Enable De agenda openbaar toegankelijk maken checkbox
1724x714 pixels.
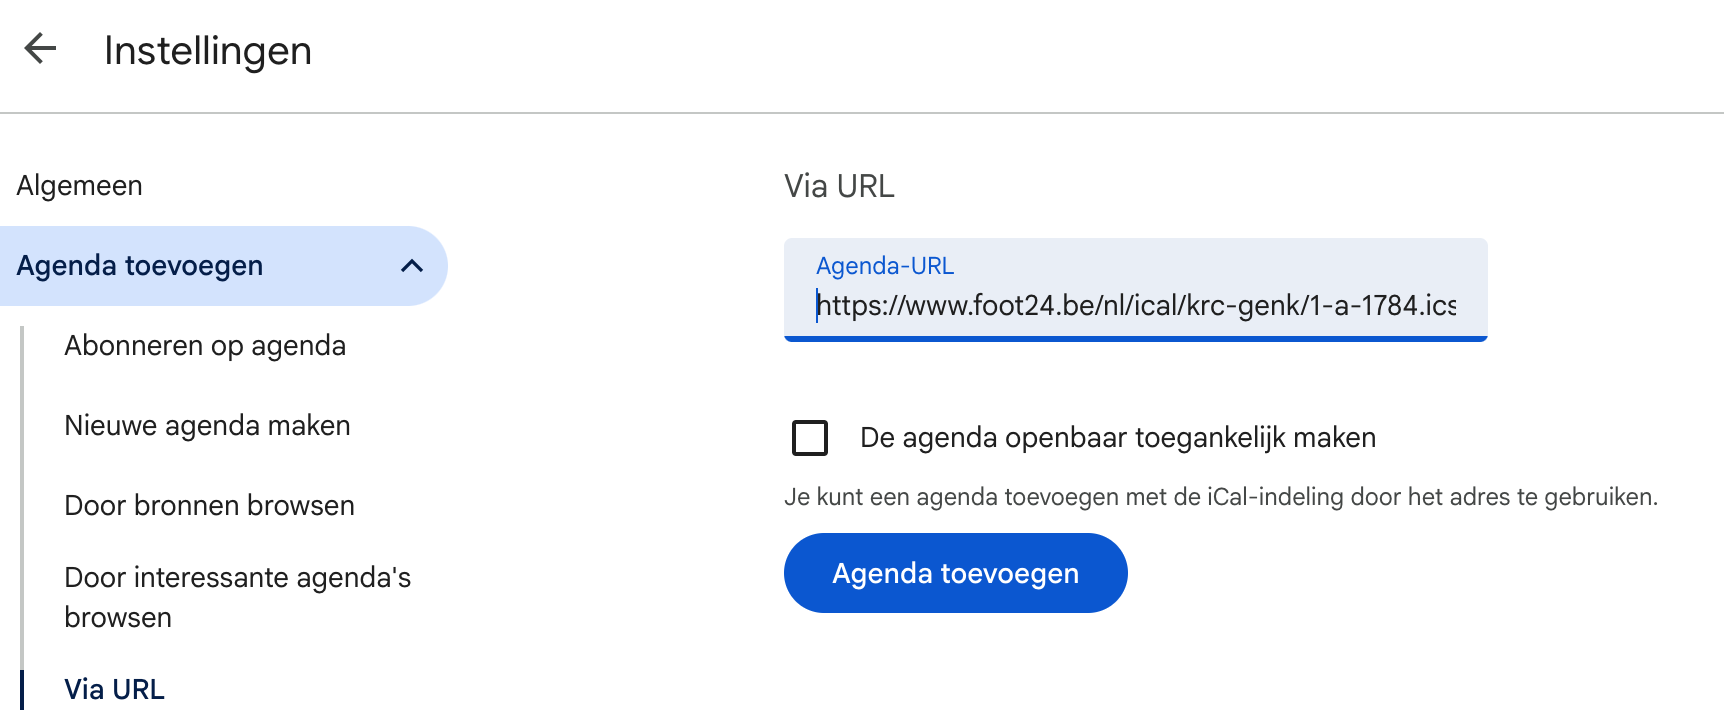pos(809,438)
